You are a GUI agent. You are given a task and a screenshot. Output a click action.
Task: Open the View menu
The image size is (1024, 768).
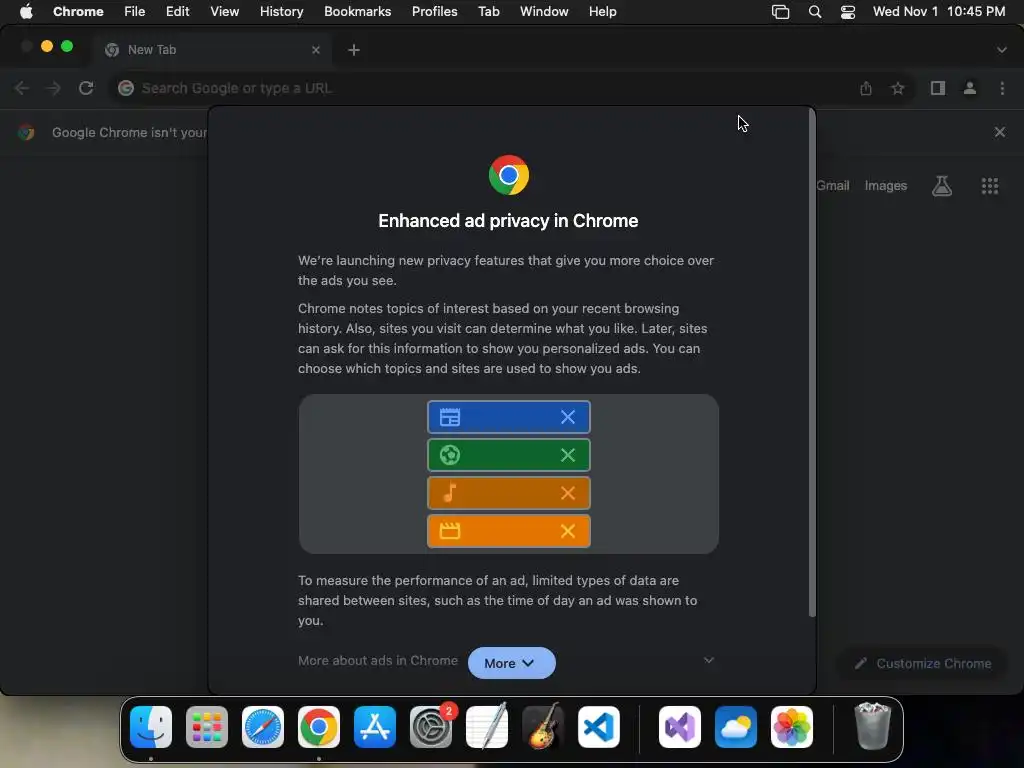coord(225,12)
